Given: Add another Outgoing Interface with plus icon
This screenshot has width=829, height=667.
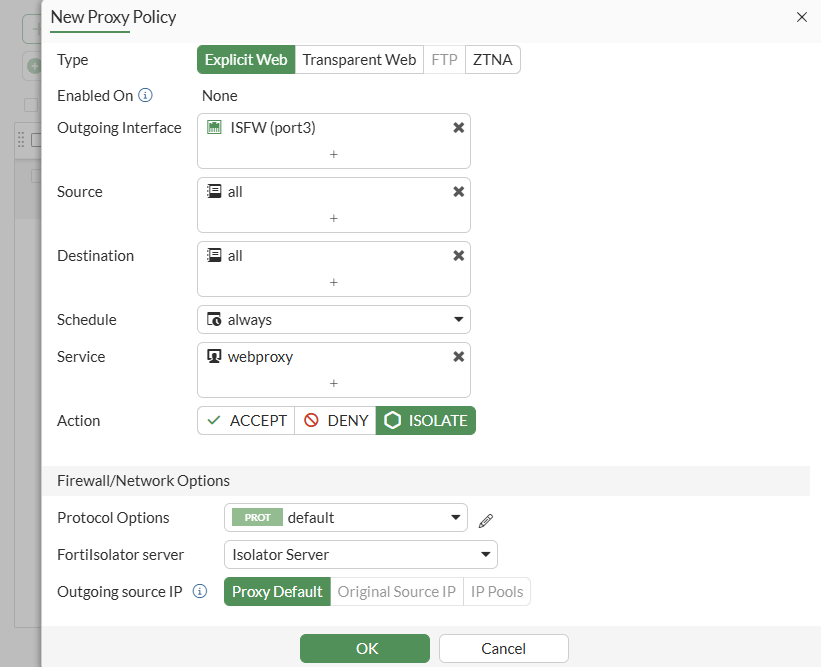Looking at the screenshot, I should (334, 156).
